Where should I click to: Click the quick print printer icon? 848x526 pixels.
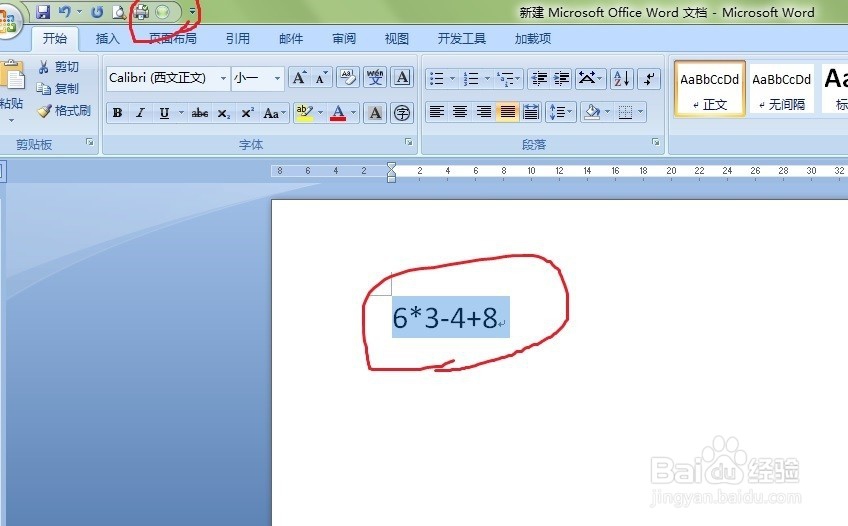click(142, 11)
